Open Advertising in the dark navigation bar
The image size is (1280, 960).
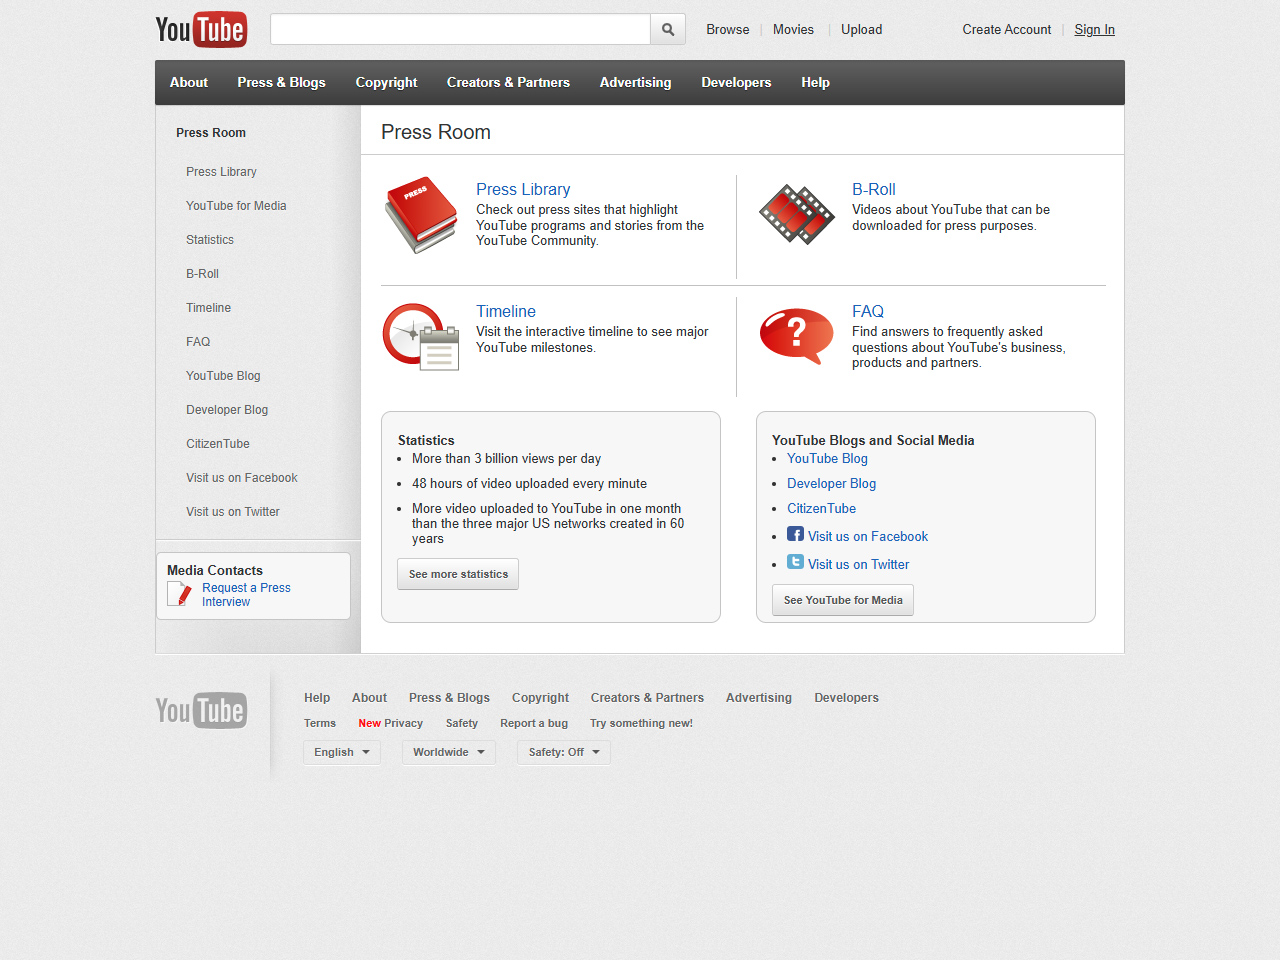[x=635, y=82]
